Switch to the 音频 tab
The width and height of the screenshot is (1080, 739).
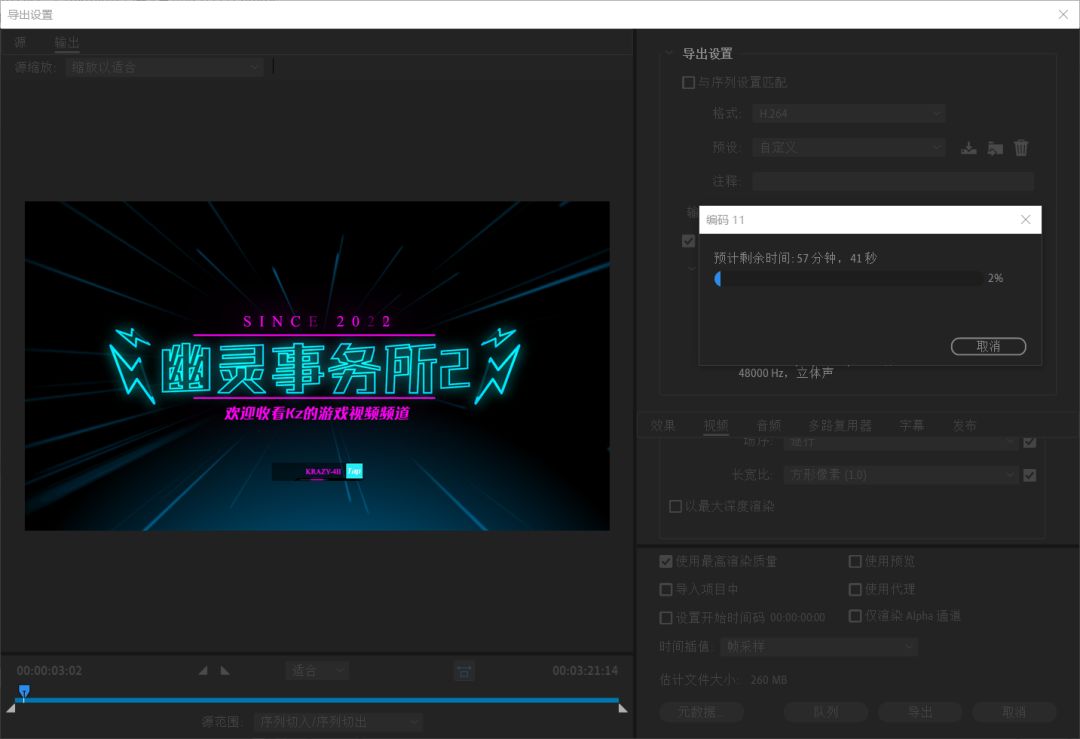[769, 426]
